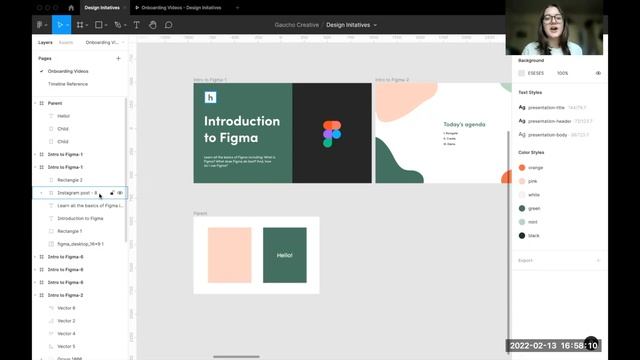Go to the Figma home icon
This screenshot has width=640, height=360.
click(x=71, y=7)
